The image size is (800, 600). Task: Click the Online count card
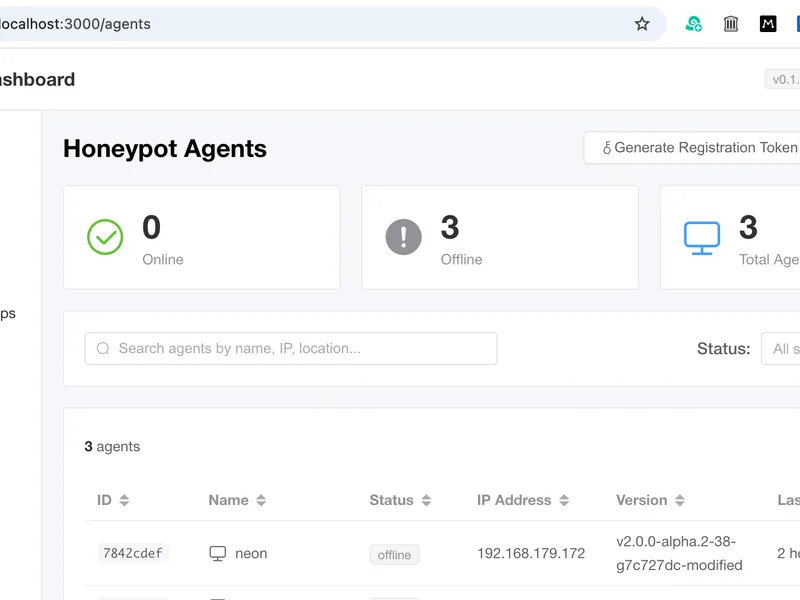(x=202, y=237)
